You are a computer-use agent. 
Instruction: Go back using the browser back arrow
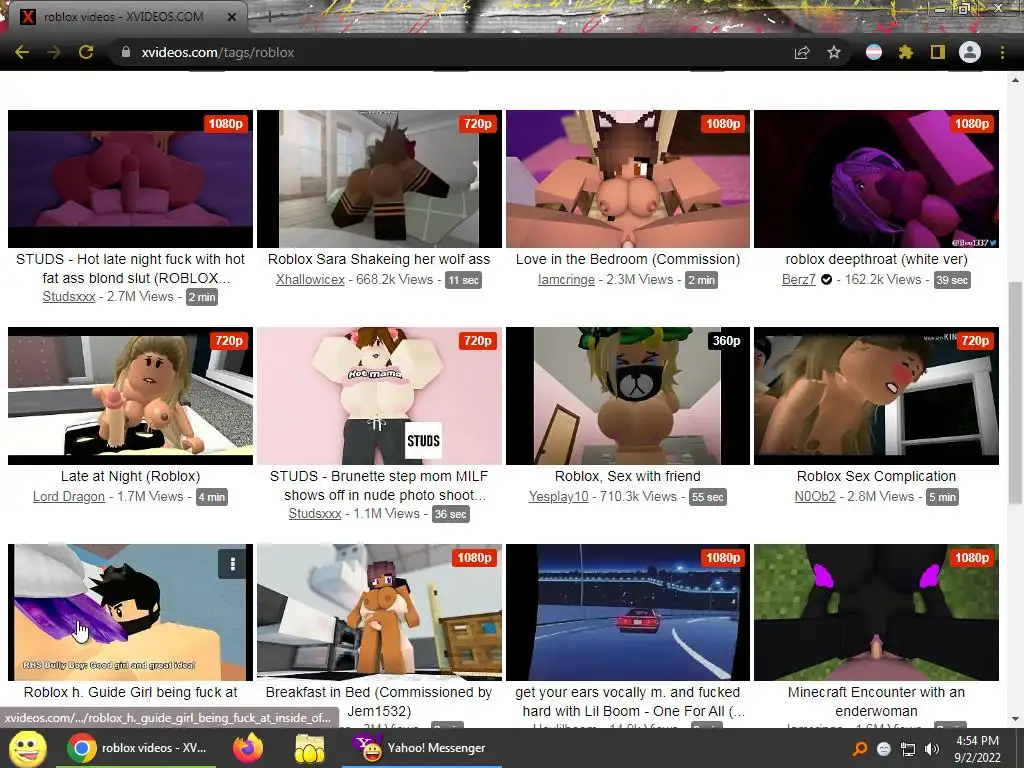pos(22,52)
